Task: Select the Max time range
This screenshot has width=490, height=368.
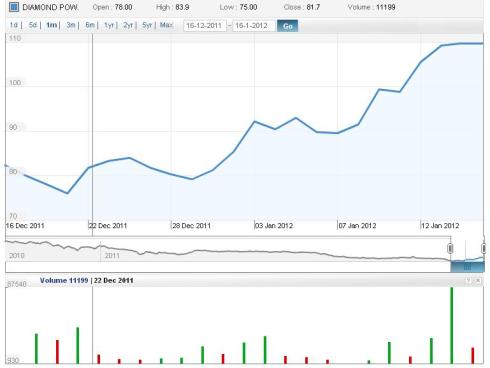Action: pyautogui.click(x=166, y=25)
